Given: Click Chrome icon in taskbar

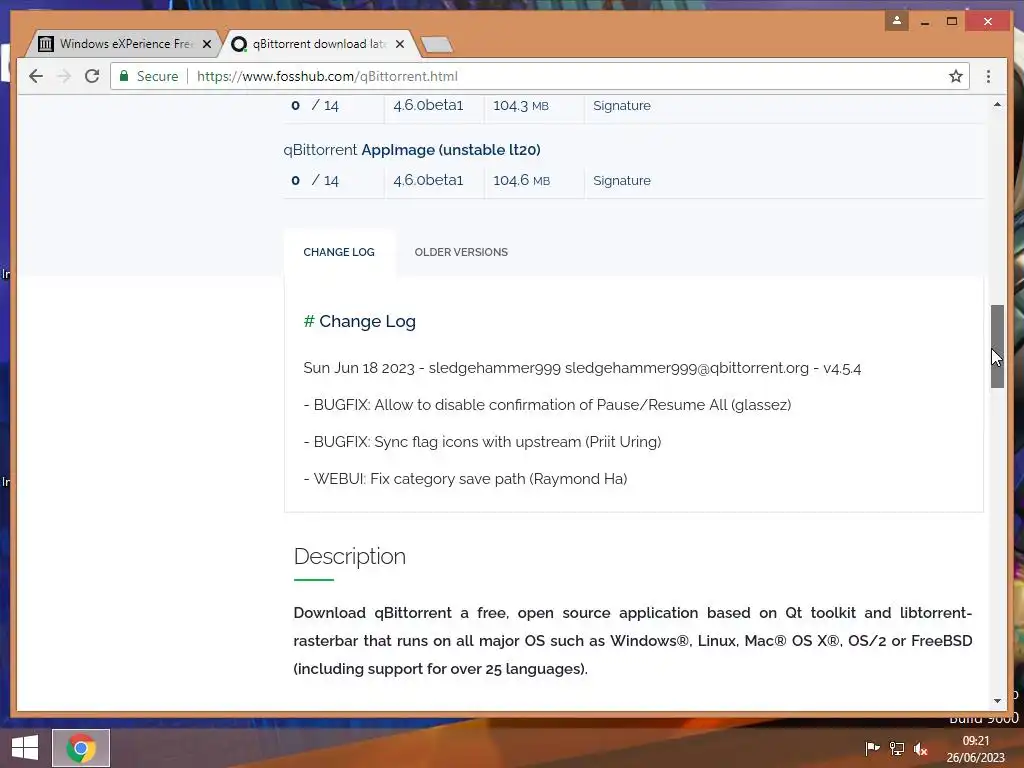Looking at the screenshot, I should click(81, 748).
